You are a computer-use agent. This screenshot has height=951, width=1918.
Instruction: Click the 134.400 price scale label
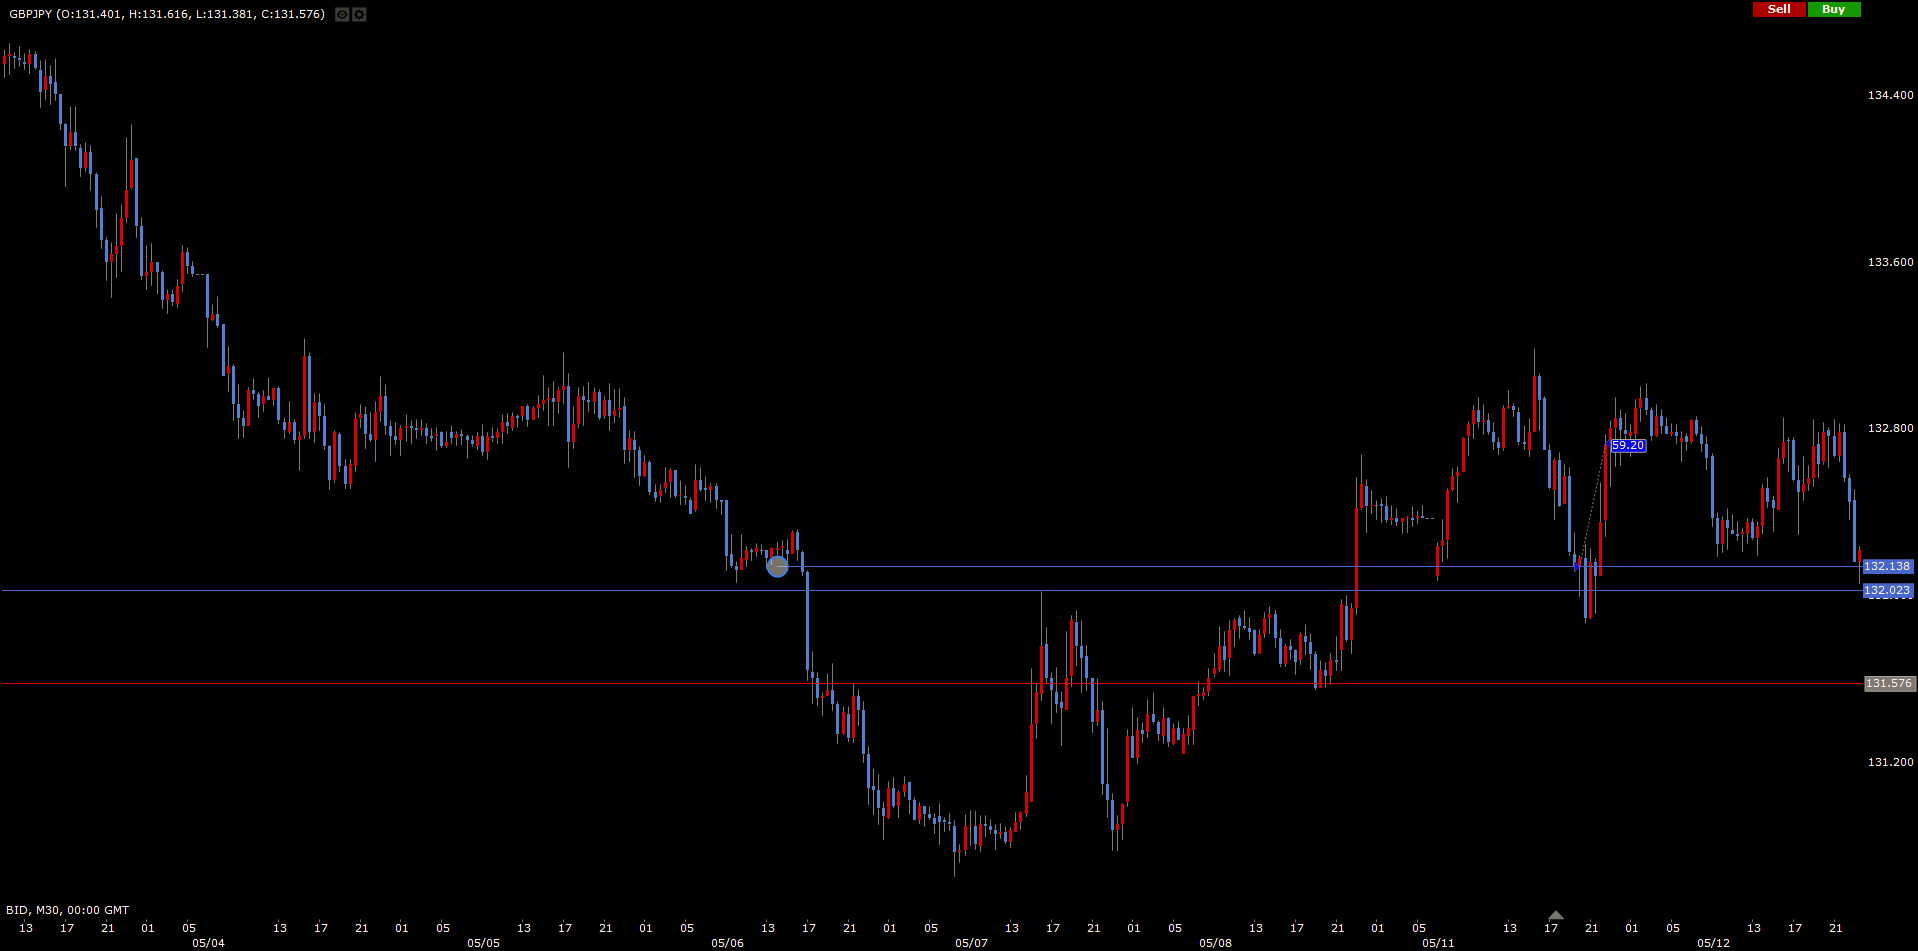(1890, 96)
